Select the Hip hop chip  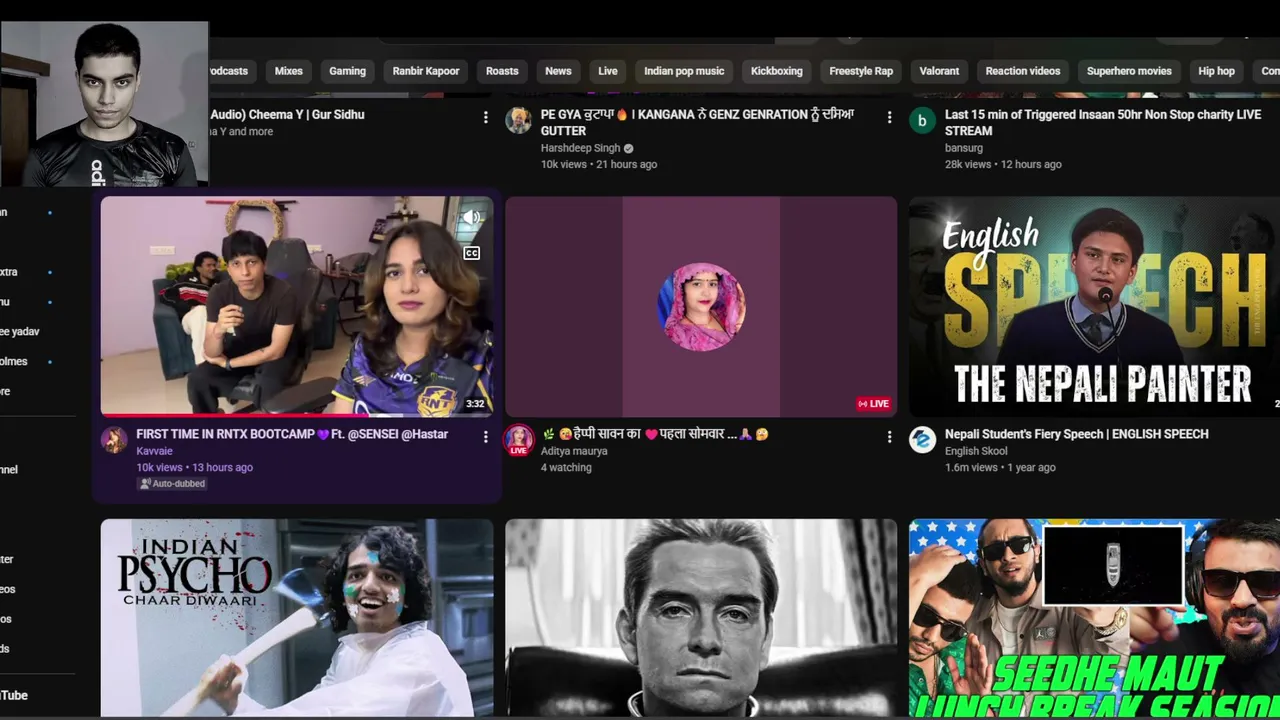1216,71
